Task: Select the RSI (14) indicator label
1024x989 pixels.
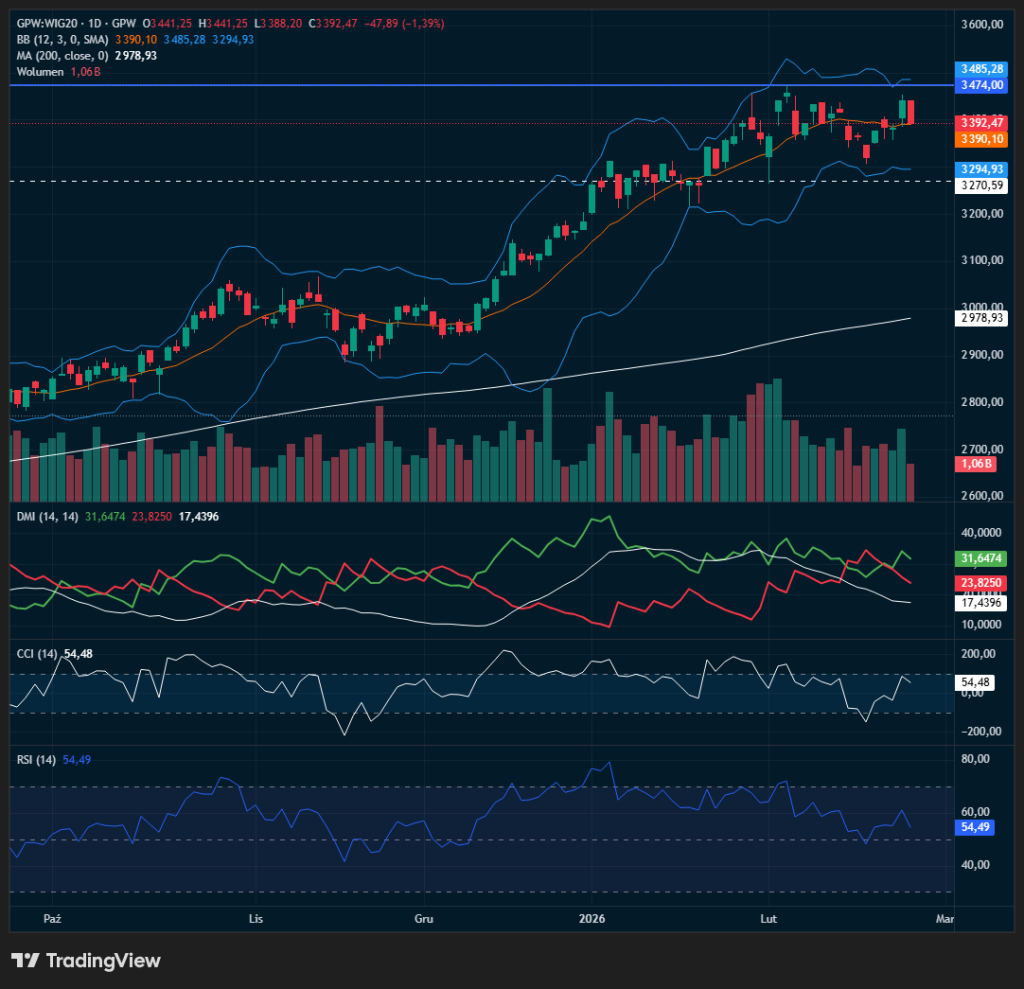Action: tap(36, 760)
